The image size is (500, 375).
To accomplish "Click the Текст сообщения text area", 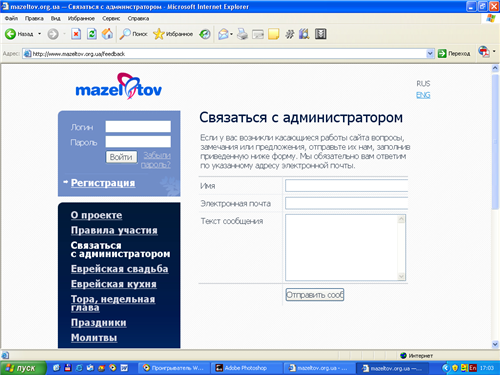I will 345,247.
